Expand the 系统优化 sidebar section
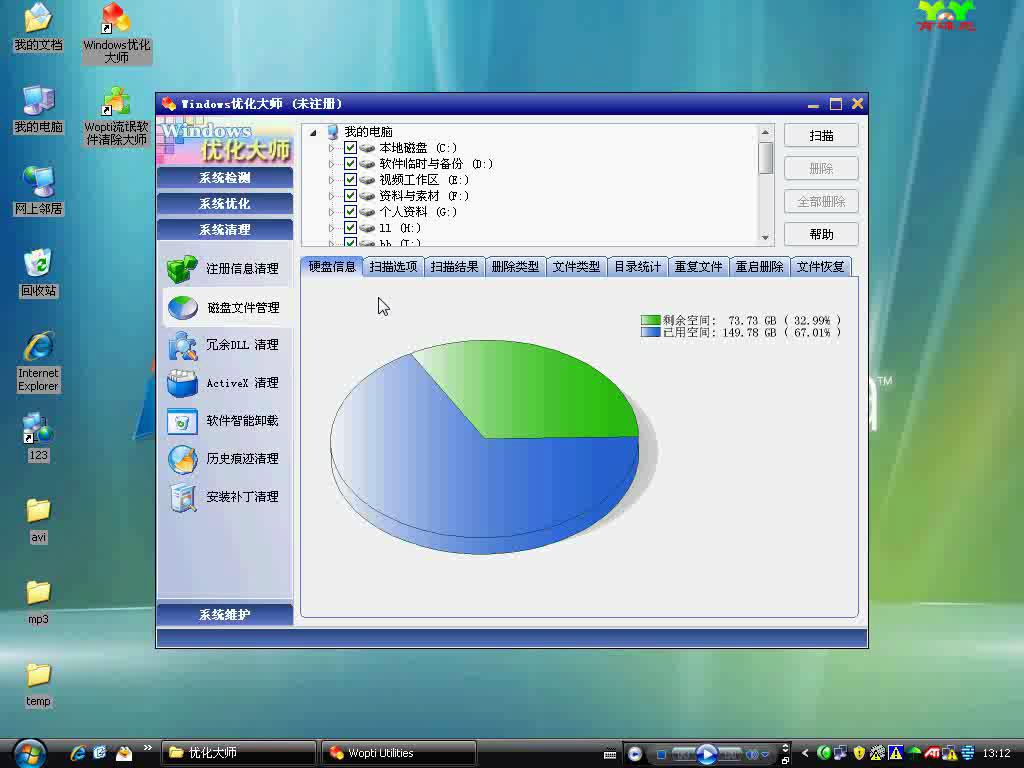Viewport: 1024px width, 768px height. (225, 204)
